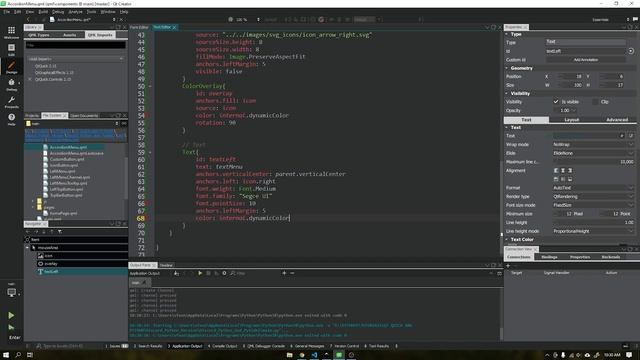
Task: Open the Font size mode dropdown
Action: click(x=593, y=205)
